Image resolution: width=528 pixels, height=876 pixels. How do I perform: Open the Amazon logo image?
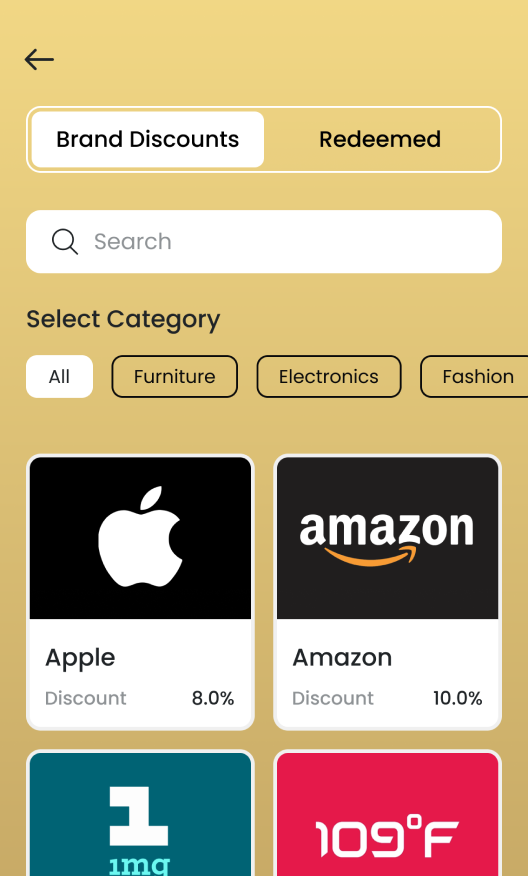pos(387,538)
